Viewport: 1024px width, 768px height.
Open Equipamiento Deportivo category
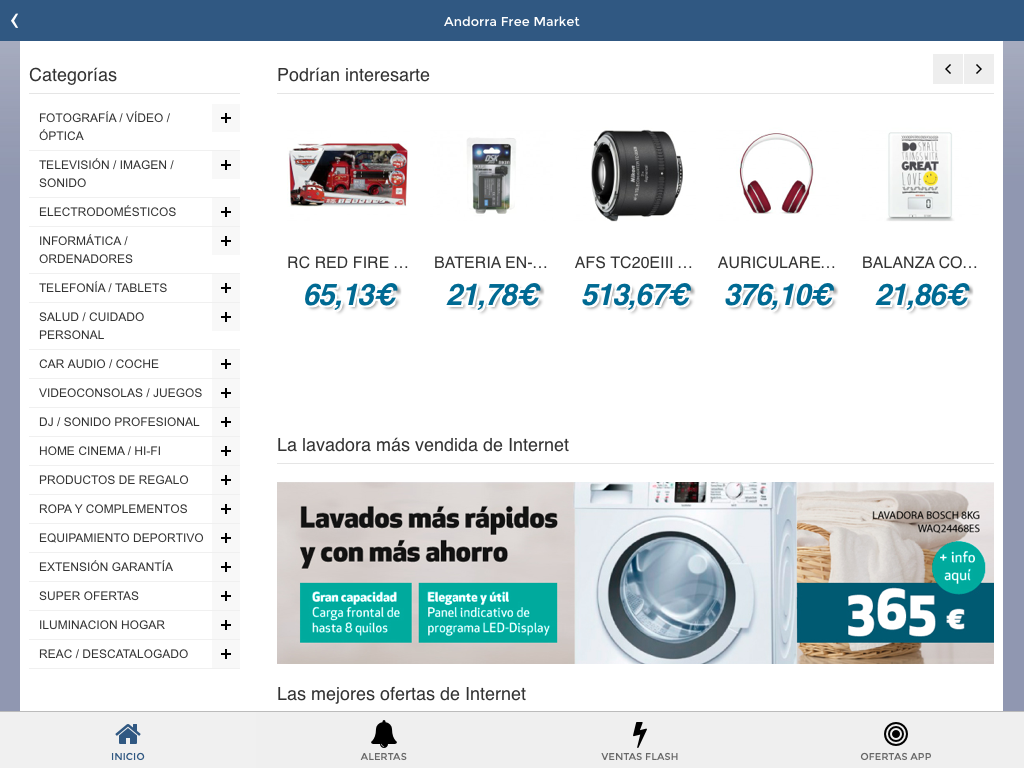[x=121, y=537]
